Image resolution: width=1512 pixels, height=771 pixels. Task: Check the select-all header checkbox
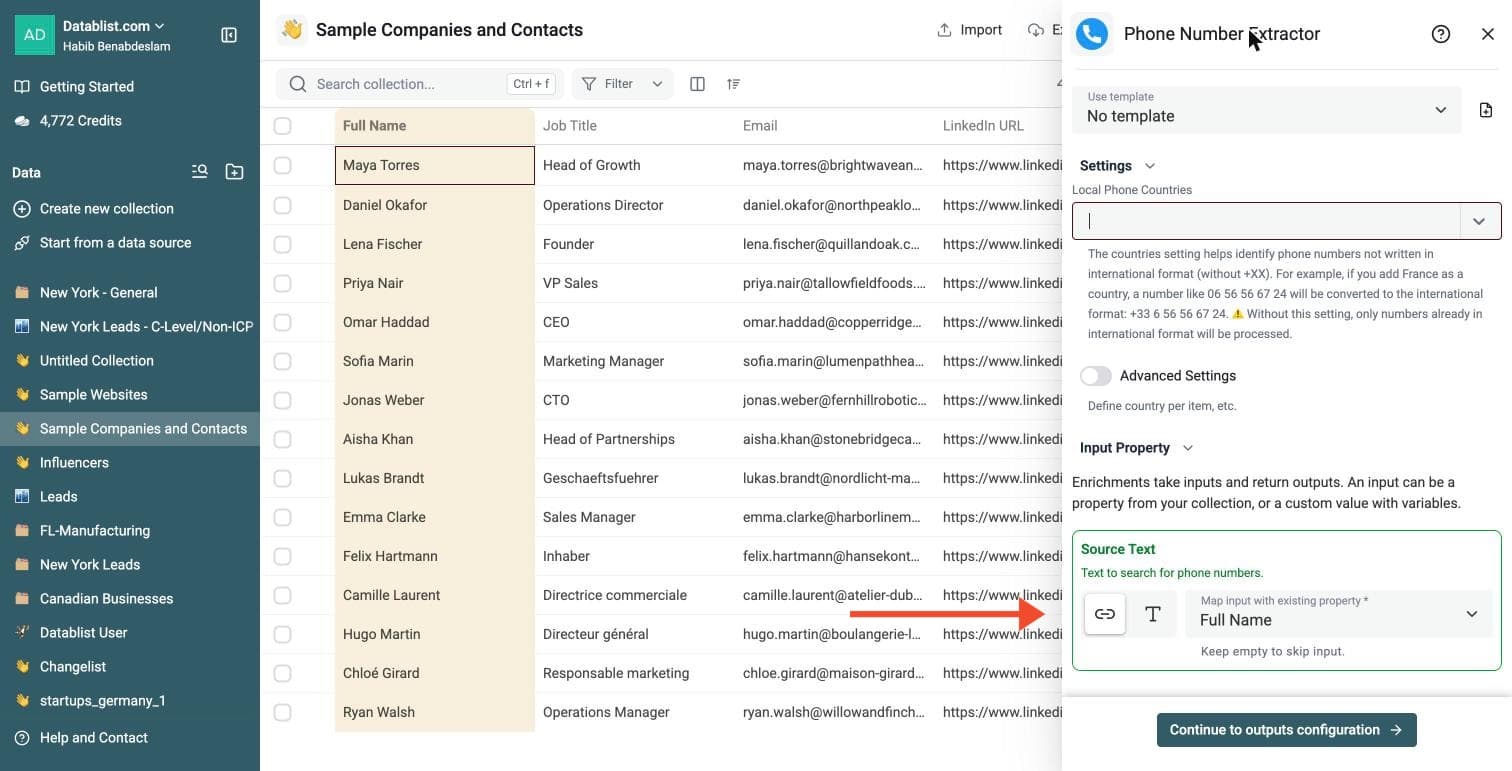click(x=283, y=126)
